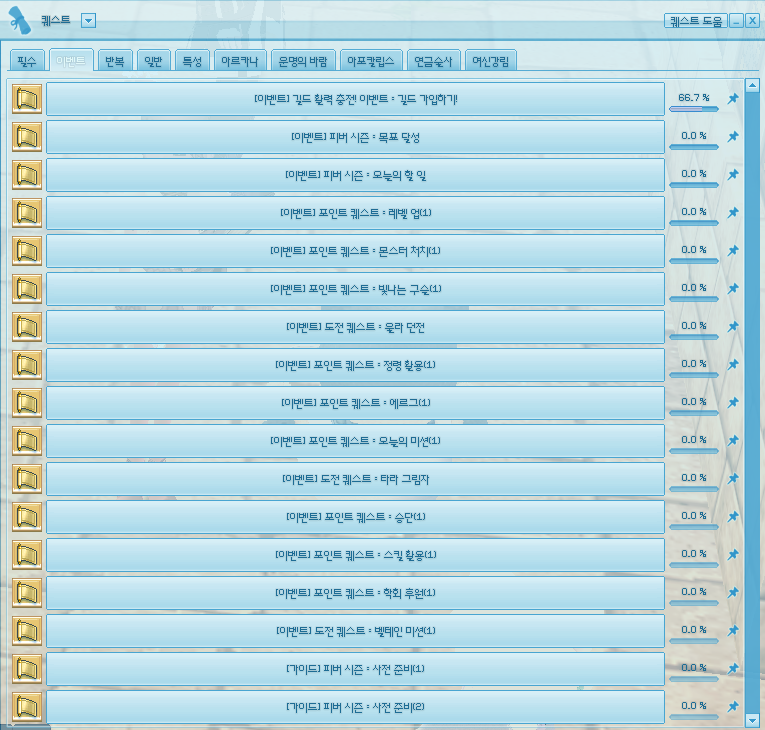Open the 연금술사 tab
This screenshot has width=765, height=730.
coord(433,61)
